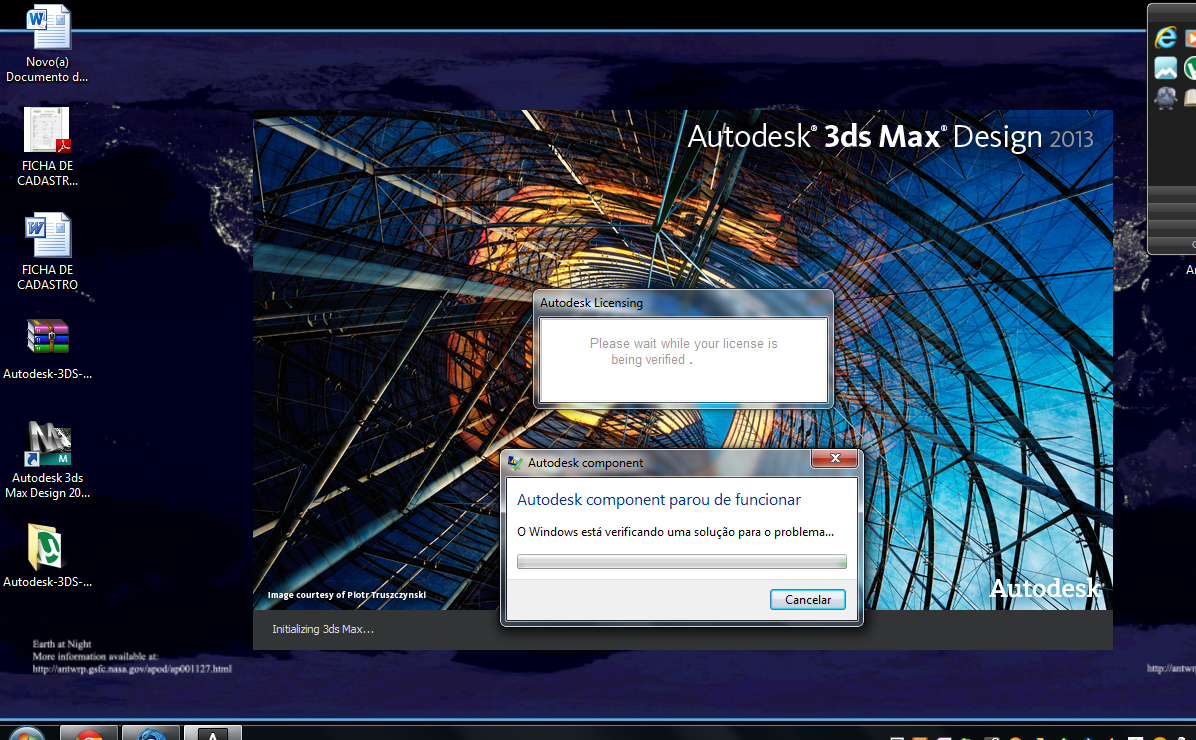Open the cartoon character icon in the dock

click(1165, 98)
